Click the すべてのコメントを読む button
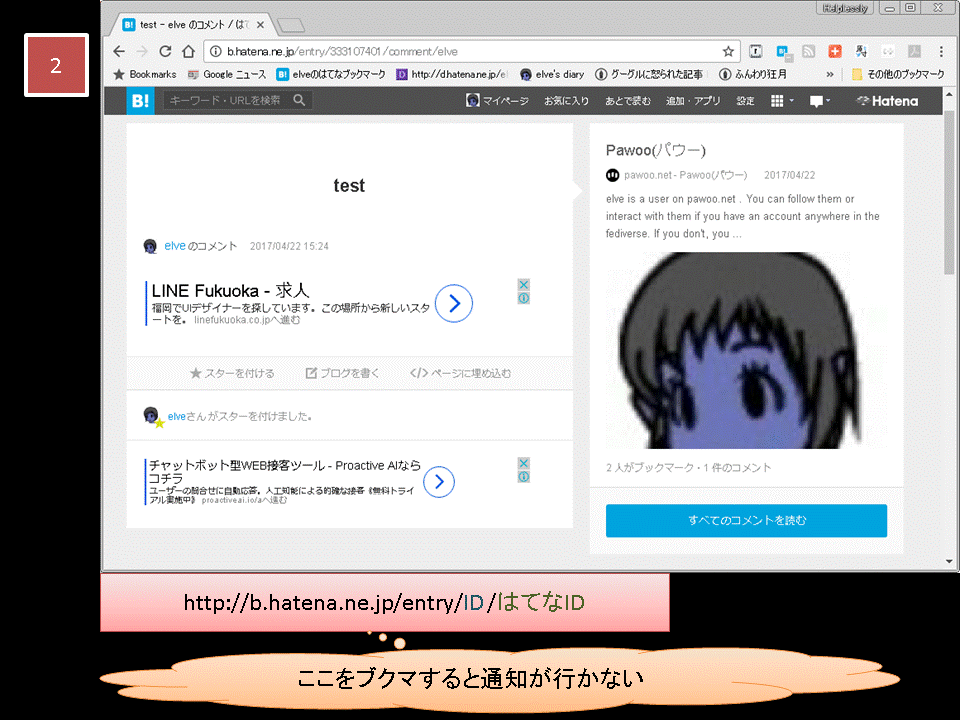The height and width of the screenshot is (720, 960). point(745,520)
